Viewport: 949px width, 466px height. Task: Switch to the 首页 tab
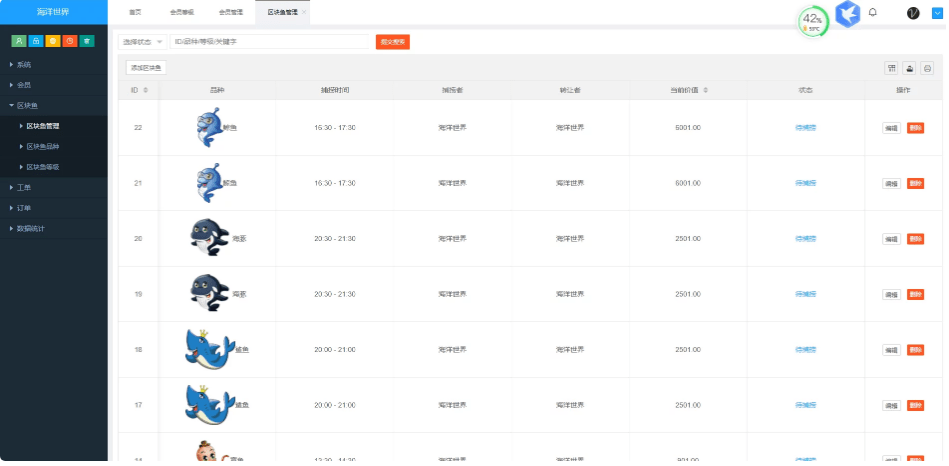(136, 12)
